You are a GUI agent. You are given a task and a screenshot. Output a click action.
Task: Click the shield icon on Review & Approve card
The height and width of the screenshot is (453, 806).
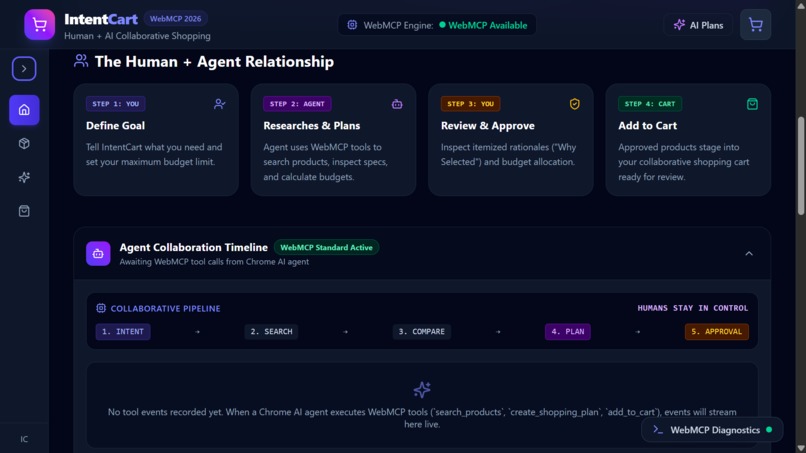575,104
